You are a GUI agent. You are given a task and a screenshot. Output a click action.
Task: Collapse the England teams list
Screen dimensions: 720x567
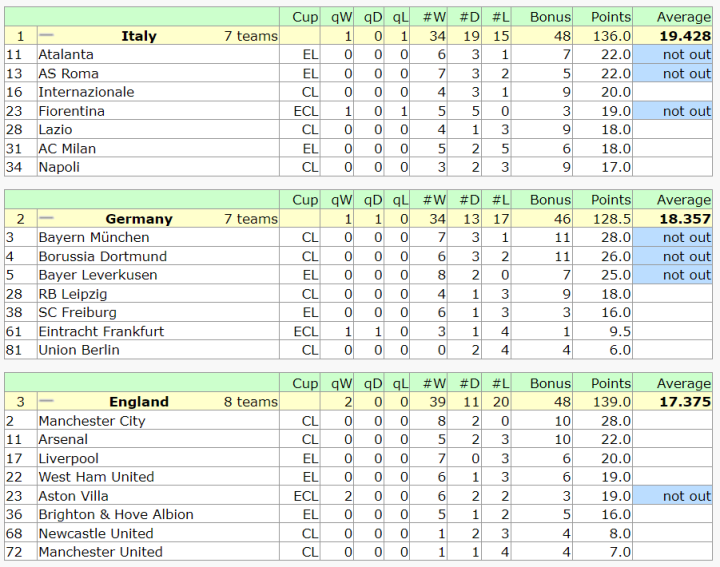tap(46, 402)
